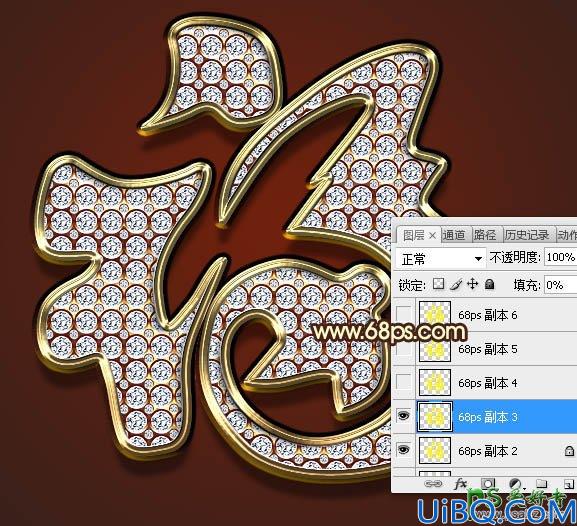Click thumbnail of 68ps 副本 3 layer

435,416
